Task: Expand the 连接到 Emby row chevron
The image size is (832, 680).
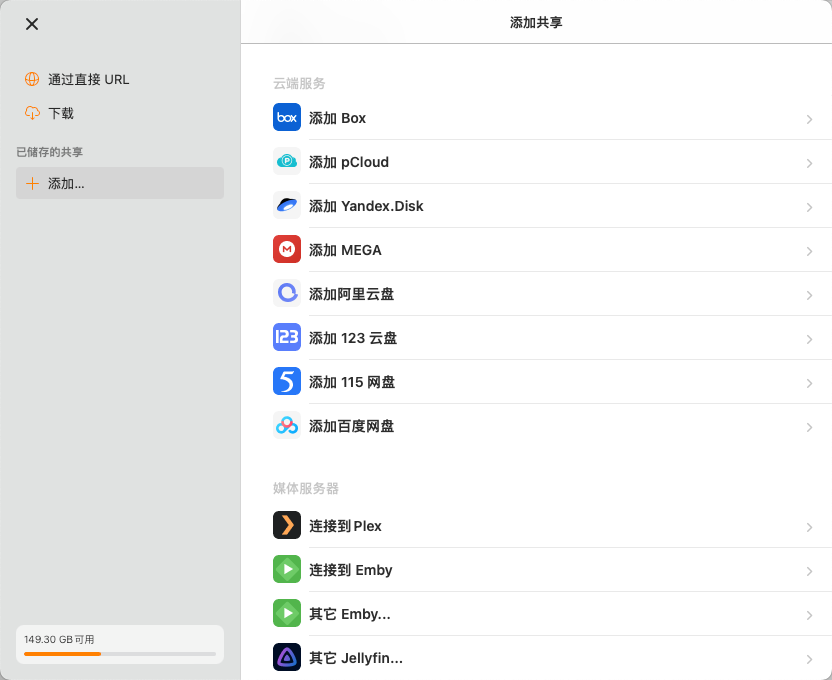Action: (x=809, y=571)
